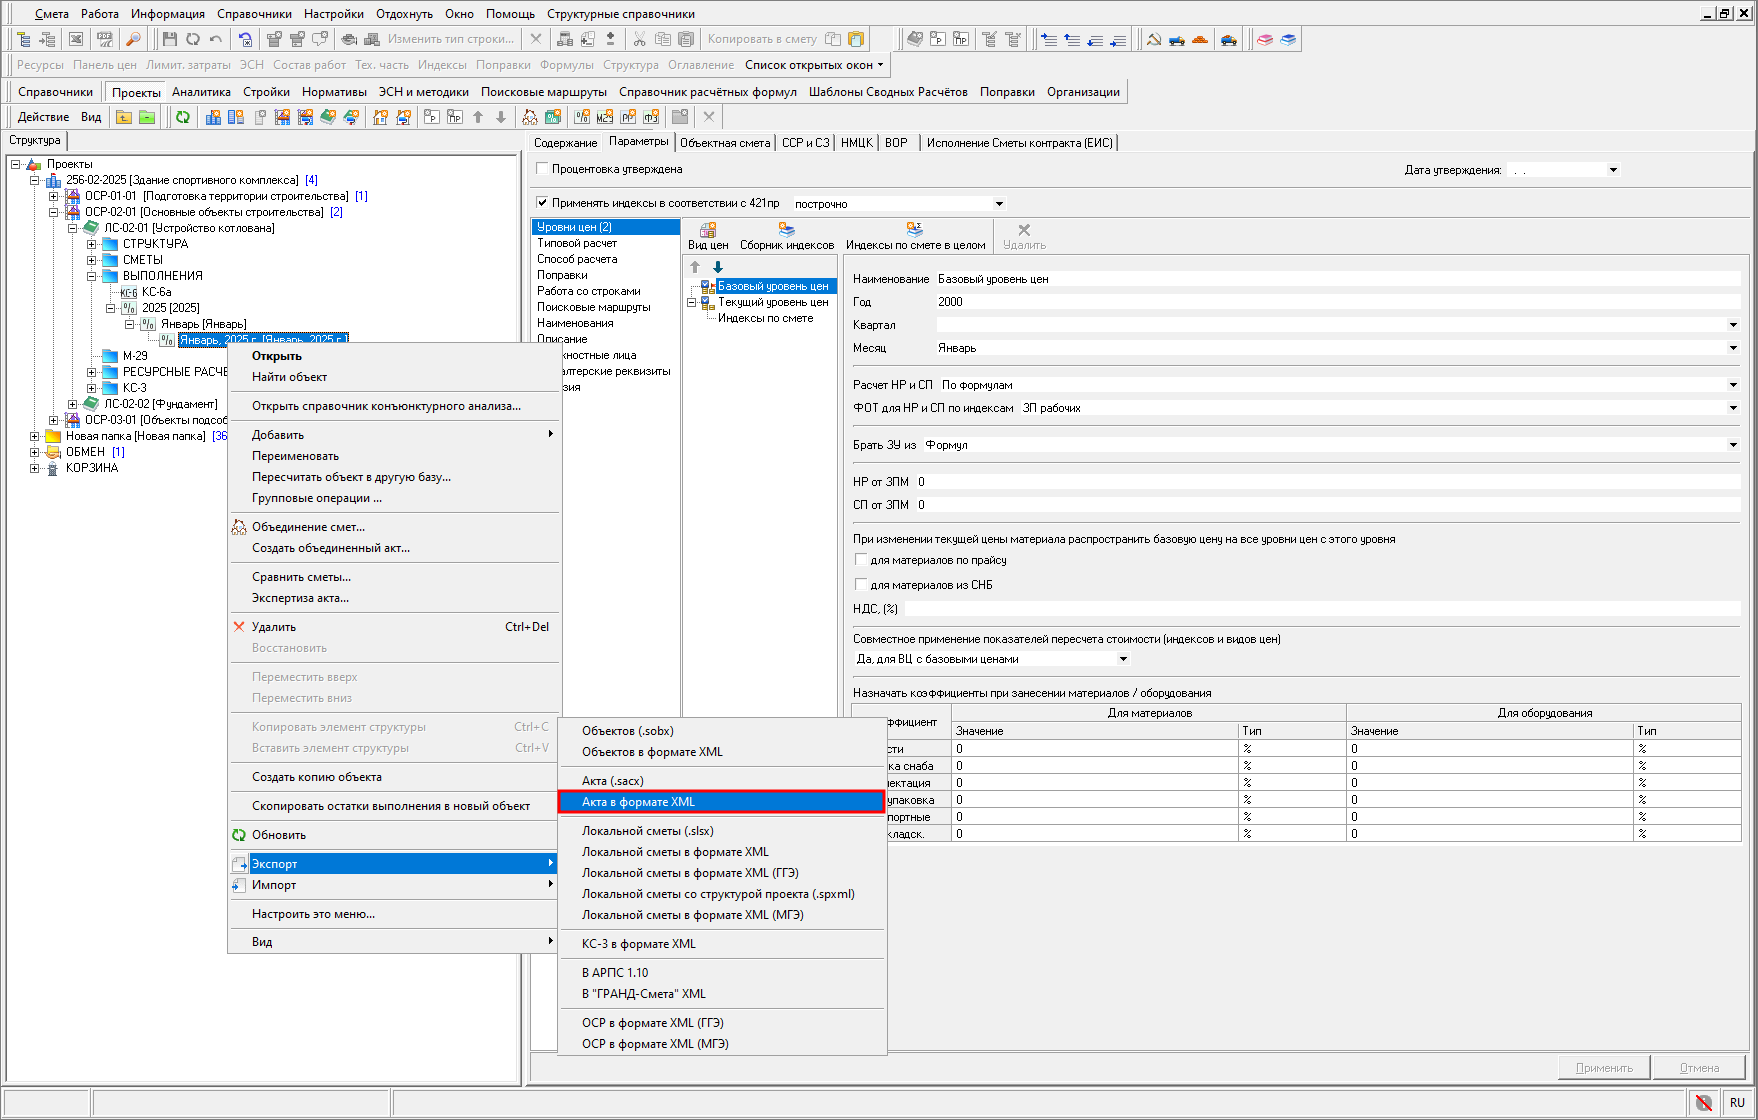Click the blue move-down arrow above price levels

[718, 267]
